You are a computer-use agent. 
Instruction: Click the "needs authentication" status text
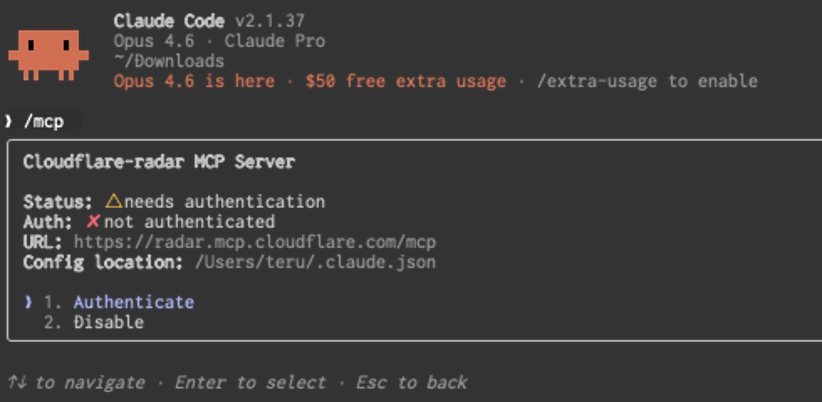[x=224, y=201]
